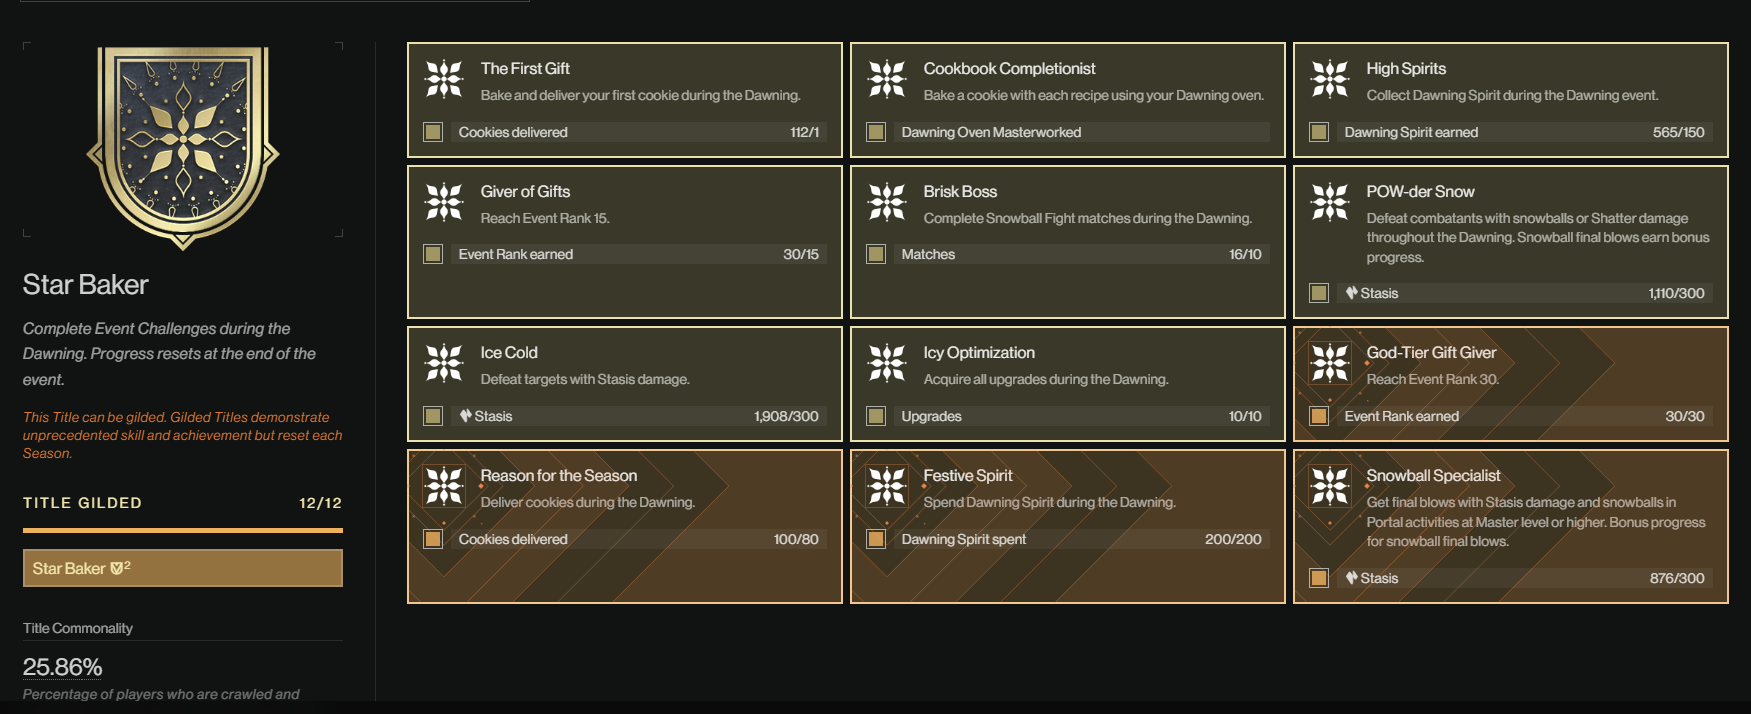Open the Festive Spirit challenge title
The height and width of the screenshot is (714, 1751).
967,475
